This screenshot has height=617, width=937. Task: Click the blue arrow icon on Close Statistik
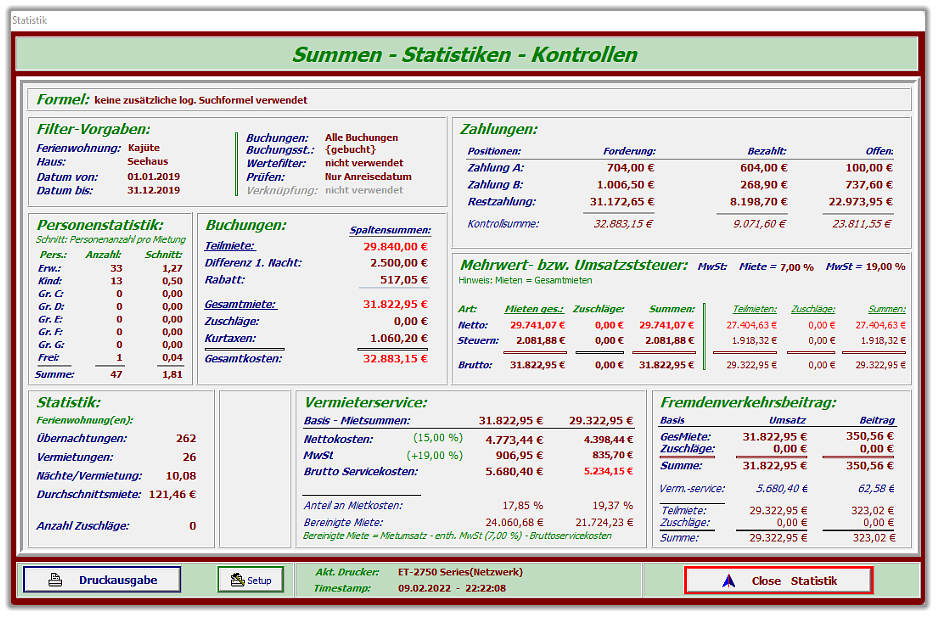728,581
